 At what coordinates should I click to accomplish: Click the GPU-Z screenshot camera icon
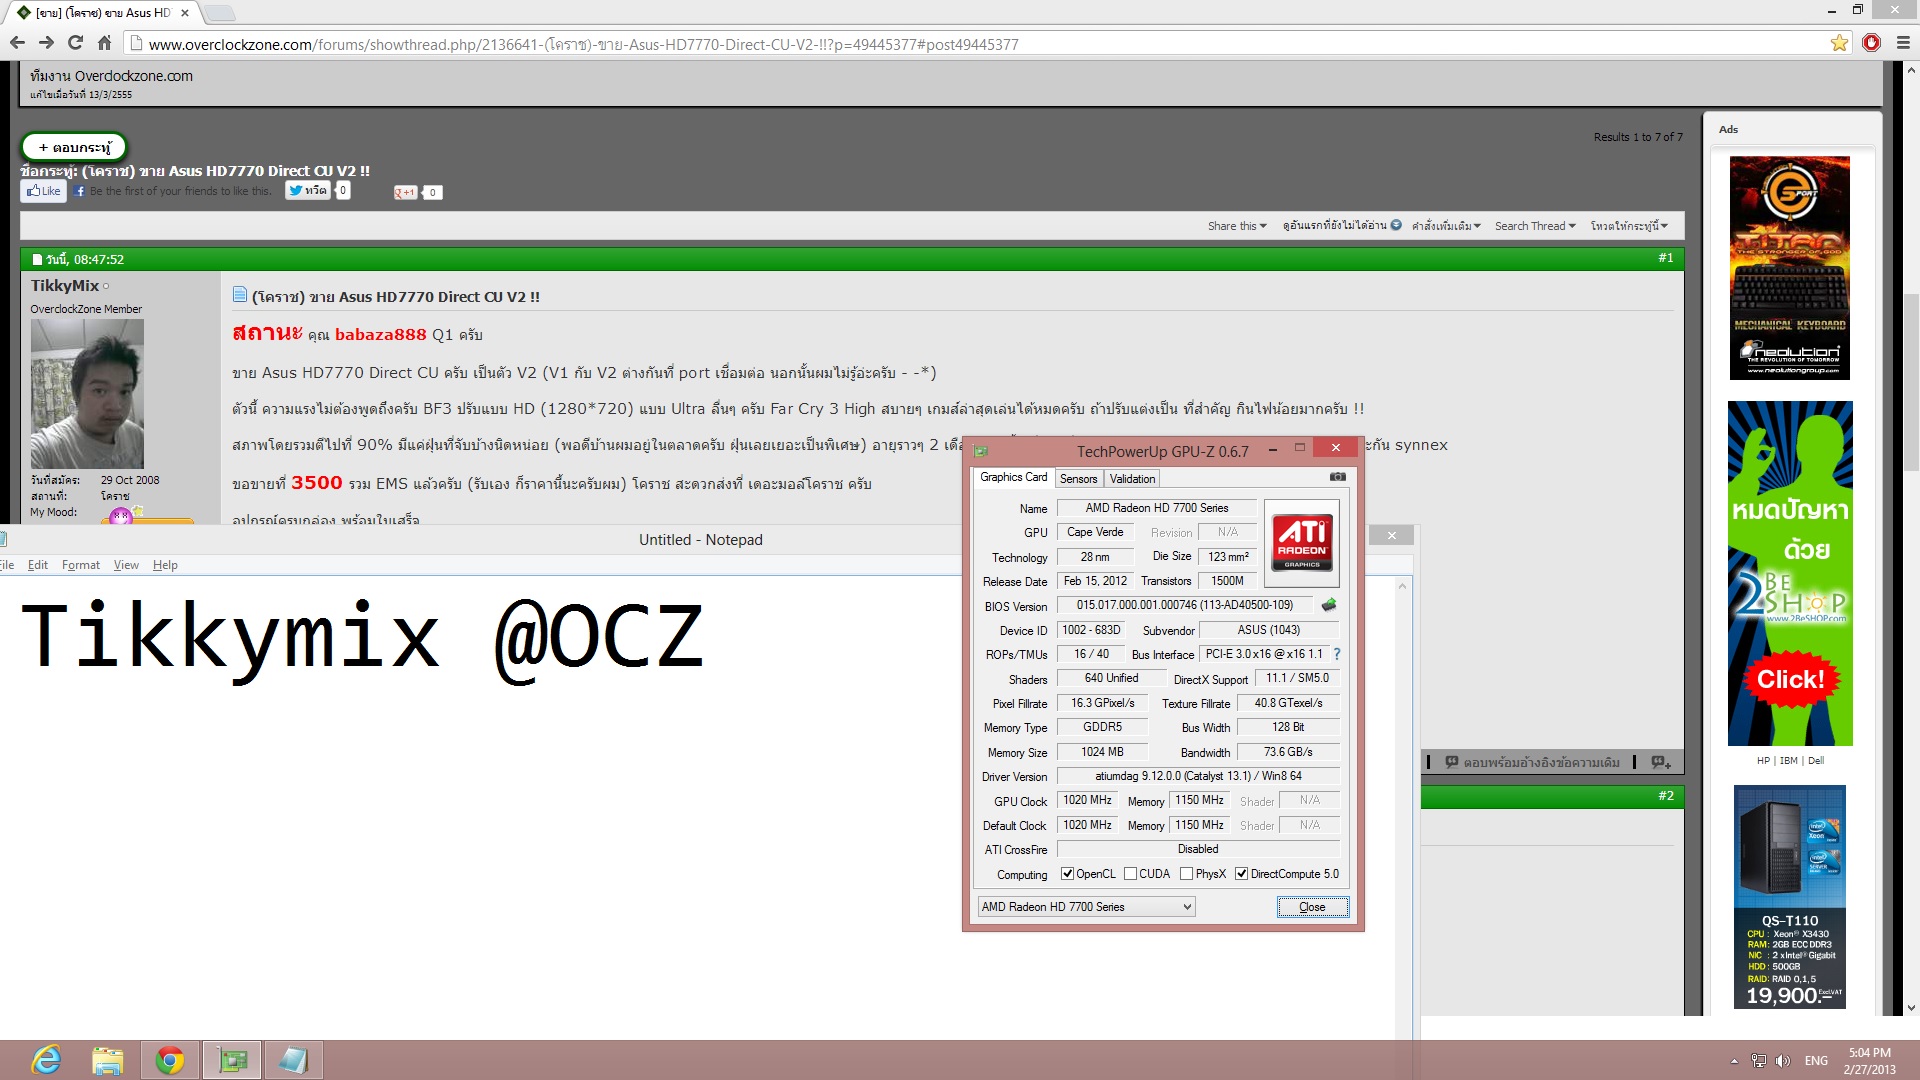1337,477
